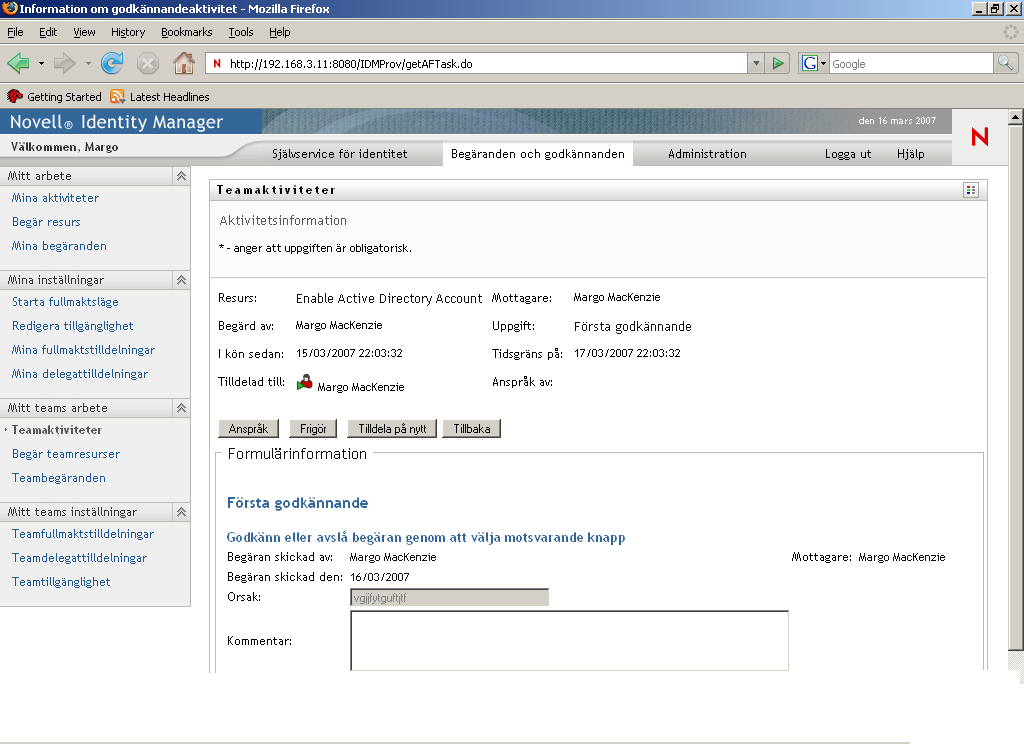Image resolution: width=1024 pixels, height=744 pixels.
Task: Open Starta fullmaktsläge link
Action: (65, 302)
